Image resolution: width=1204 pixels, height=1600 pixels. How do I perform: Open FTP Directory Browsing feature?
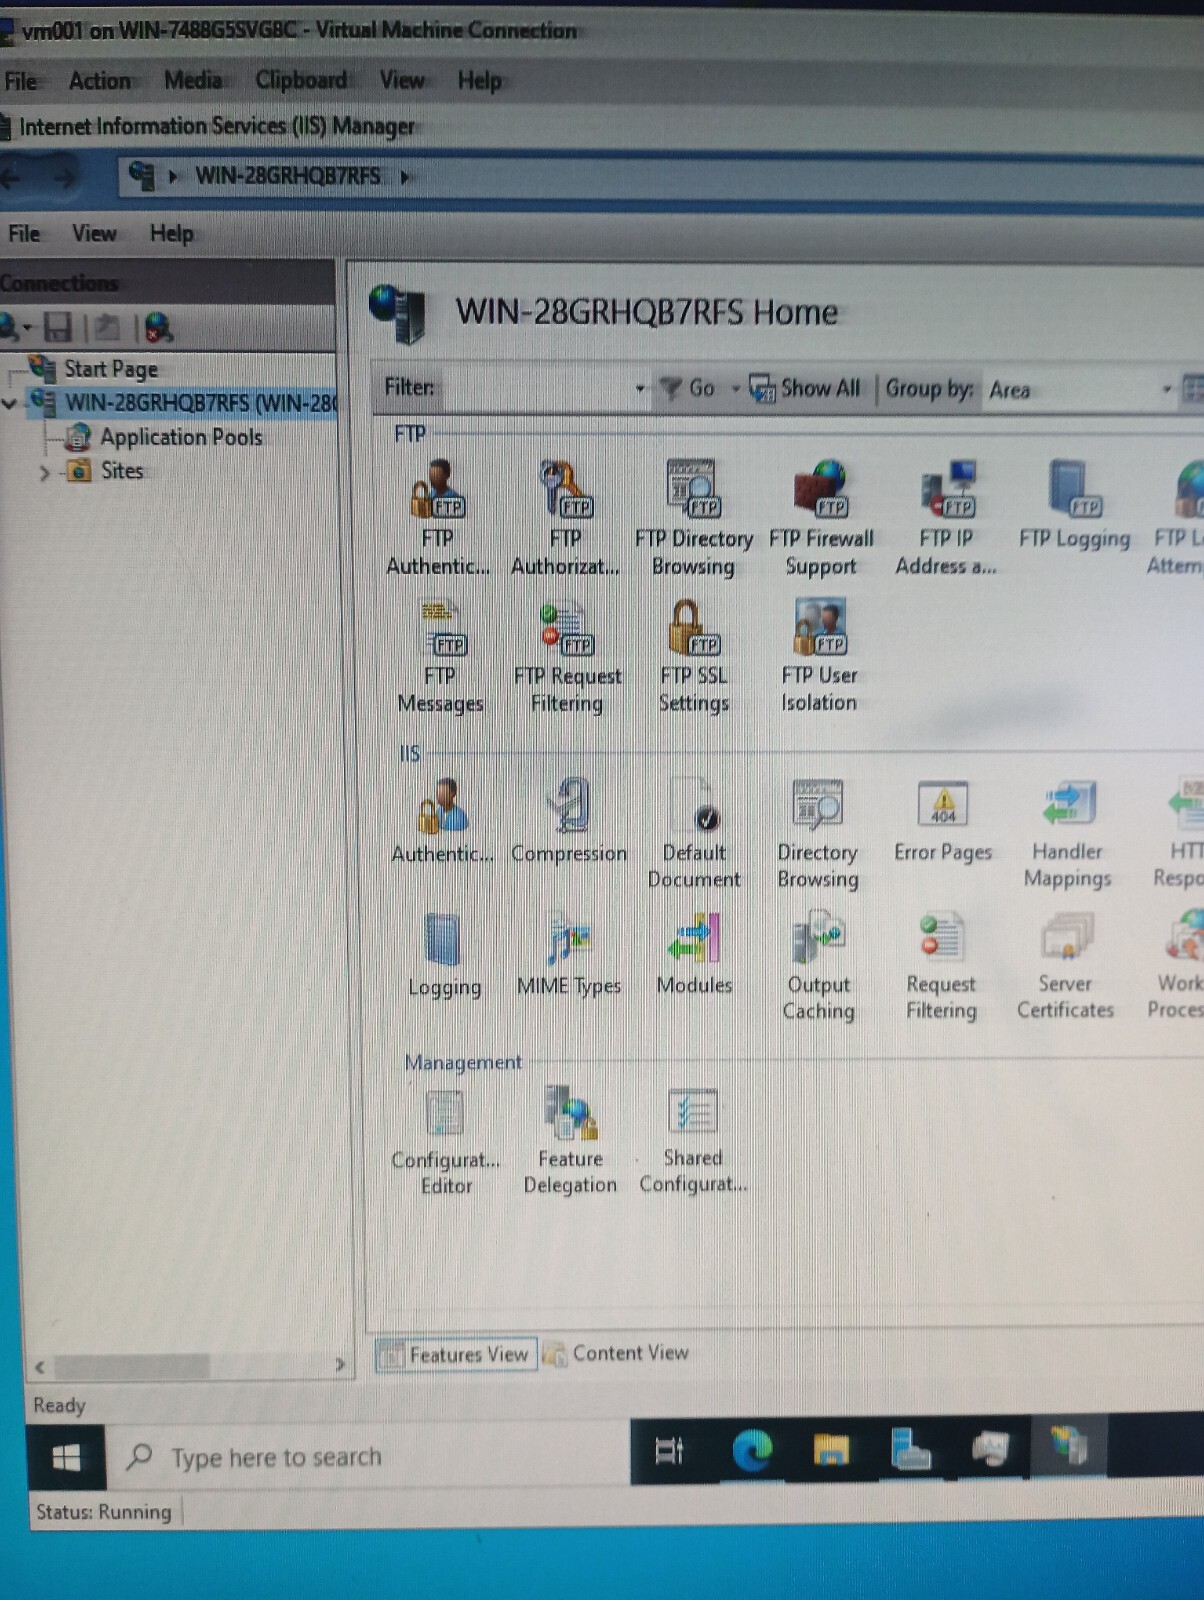pyautogui.click(x=693, y=518)
